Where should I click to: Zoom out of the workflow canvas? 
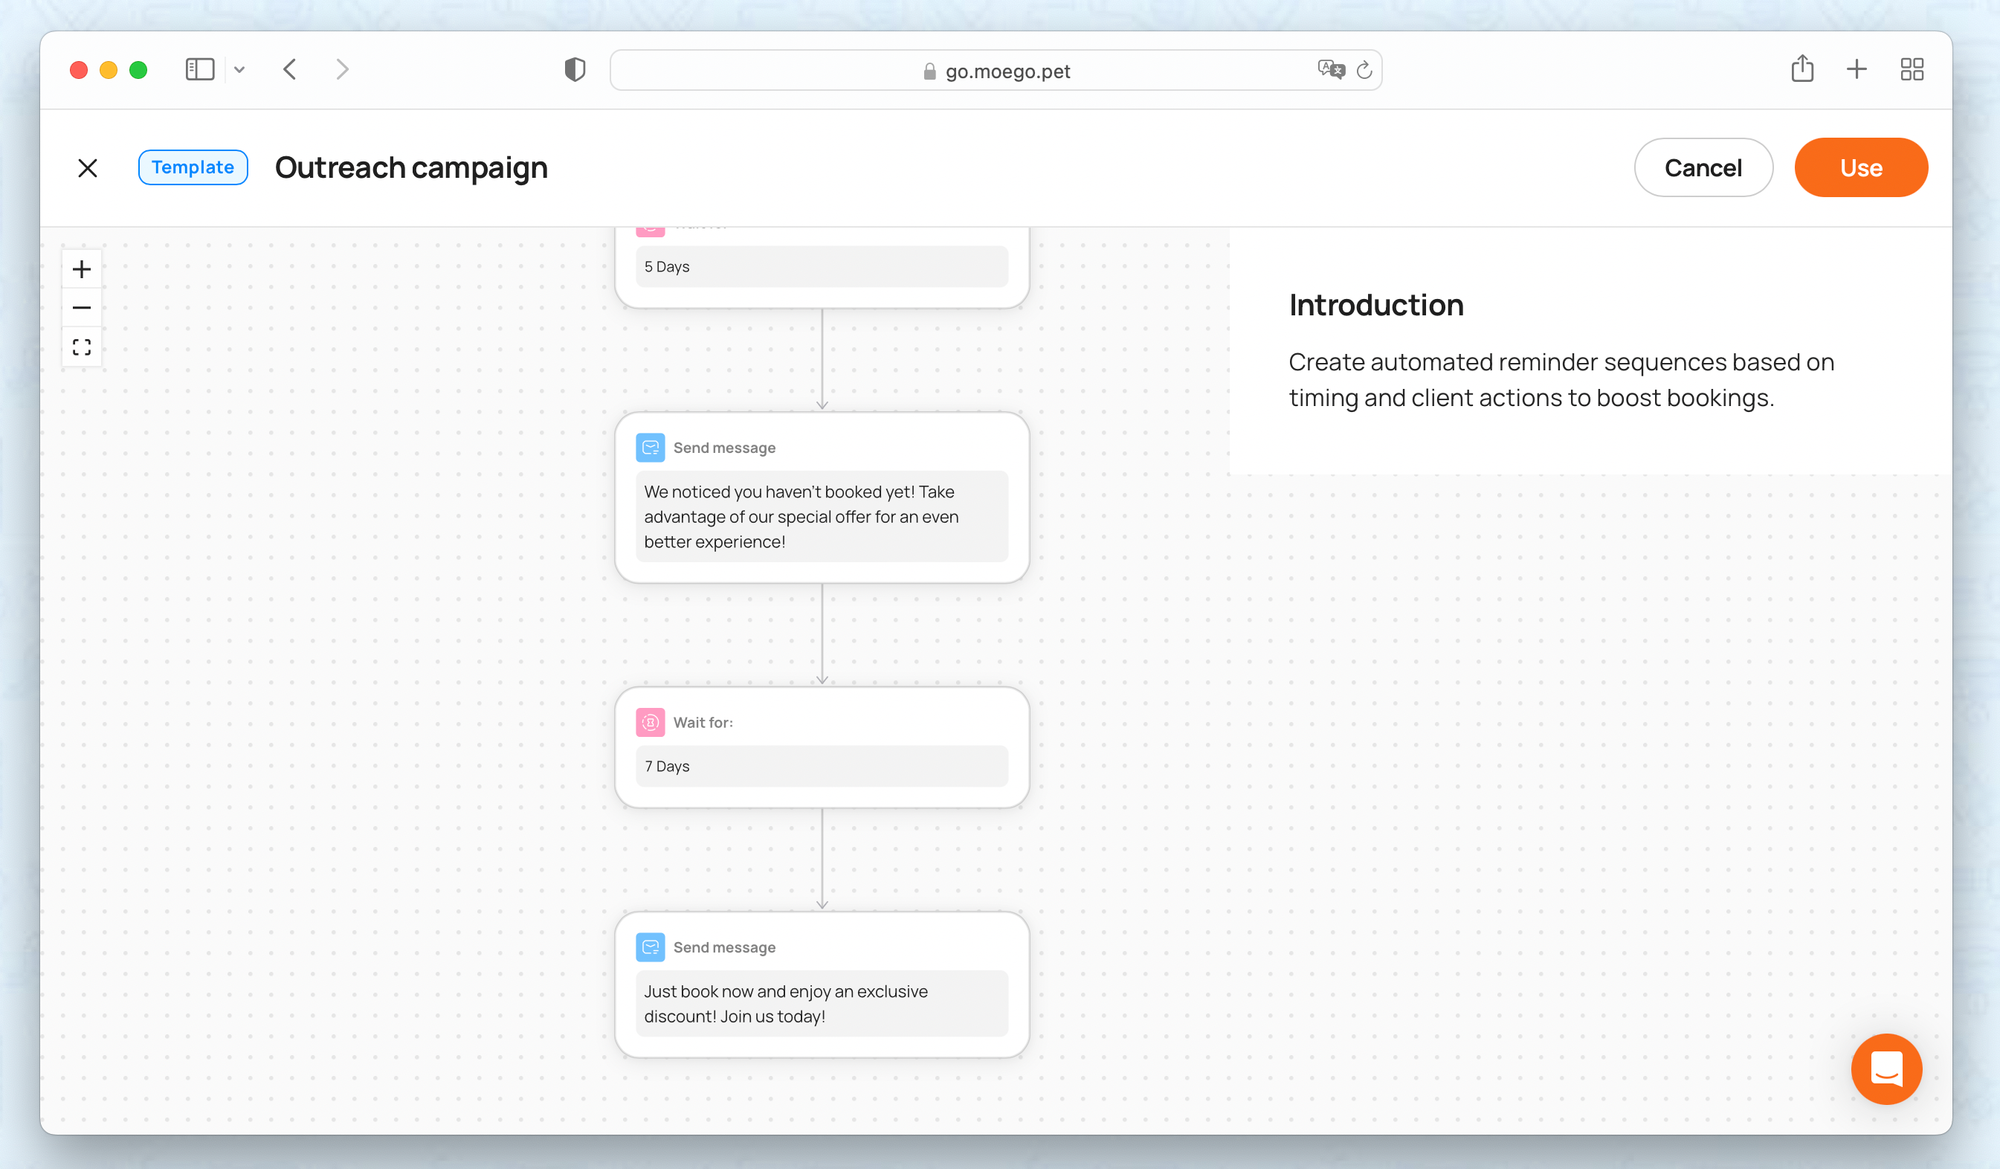click(x=82, y=308)
